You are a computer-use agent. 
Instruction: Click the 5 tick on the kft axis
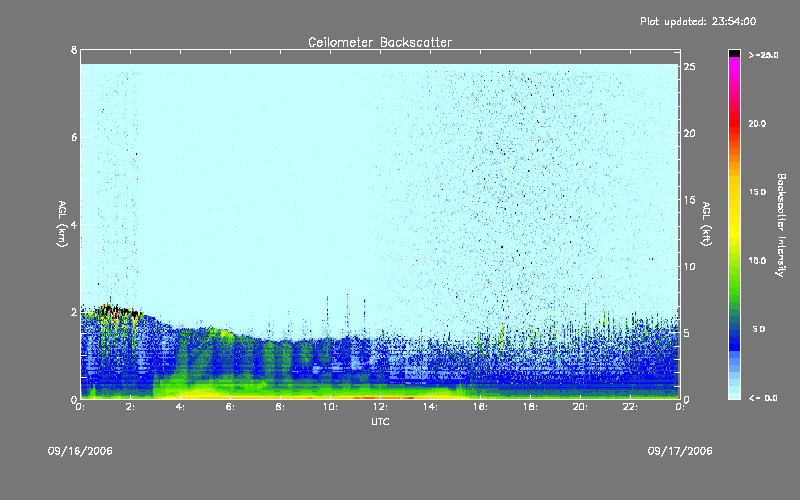click(687, 333)
